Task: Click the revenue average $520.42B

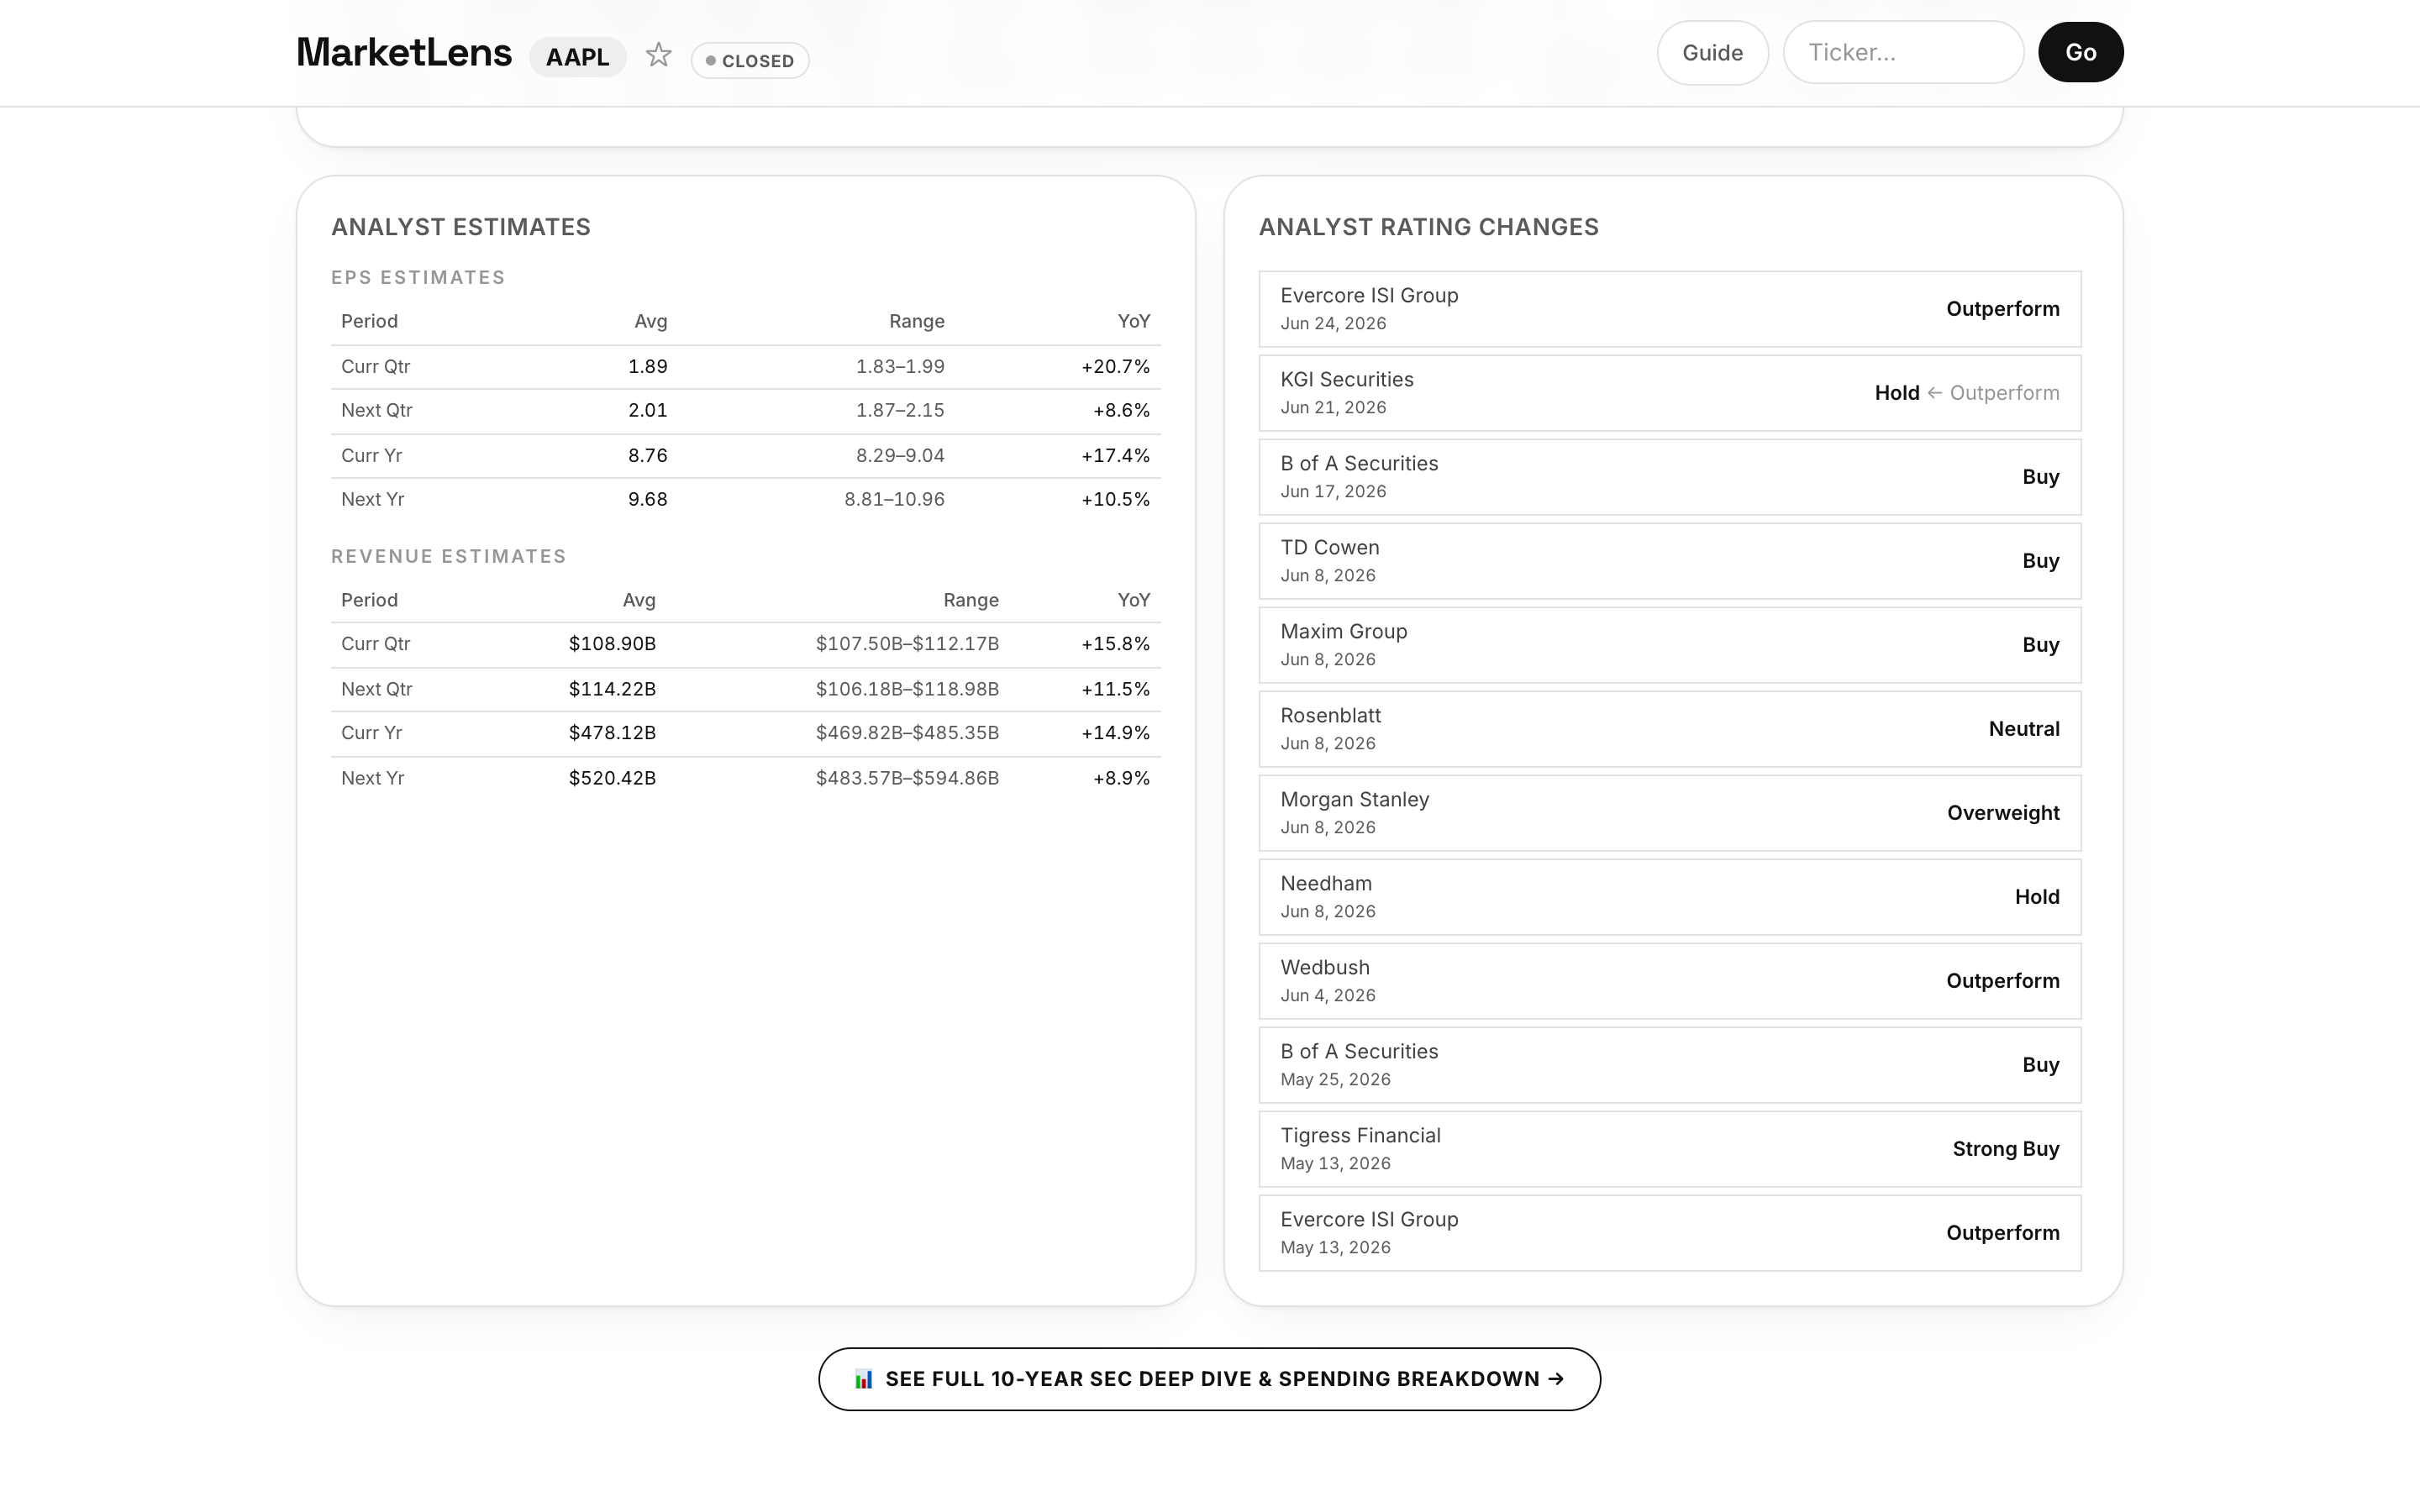Action: coord(612,778)
